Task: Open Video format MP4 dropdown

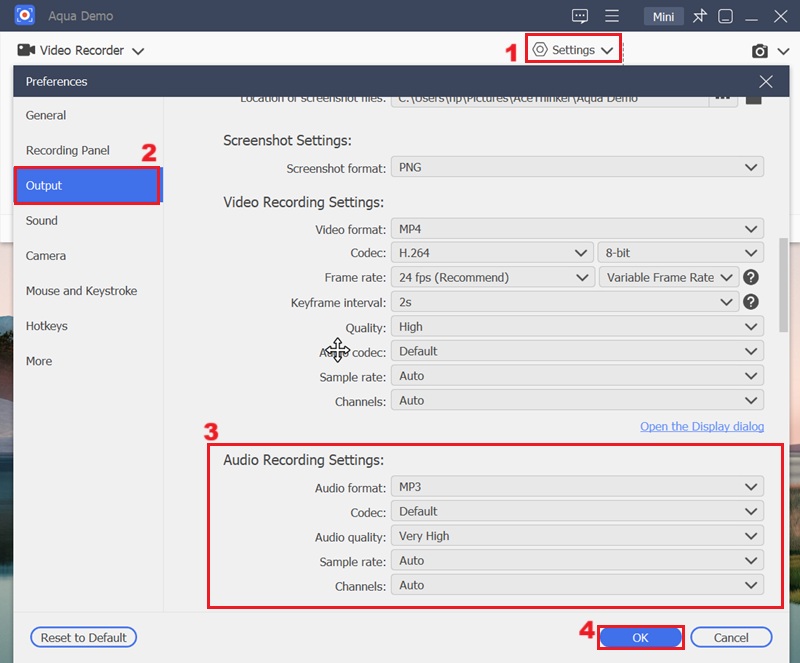Action: (x=577, y=229)
